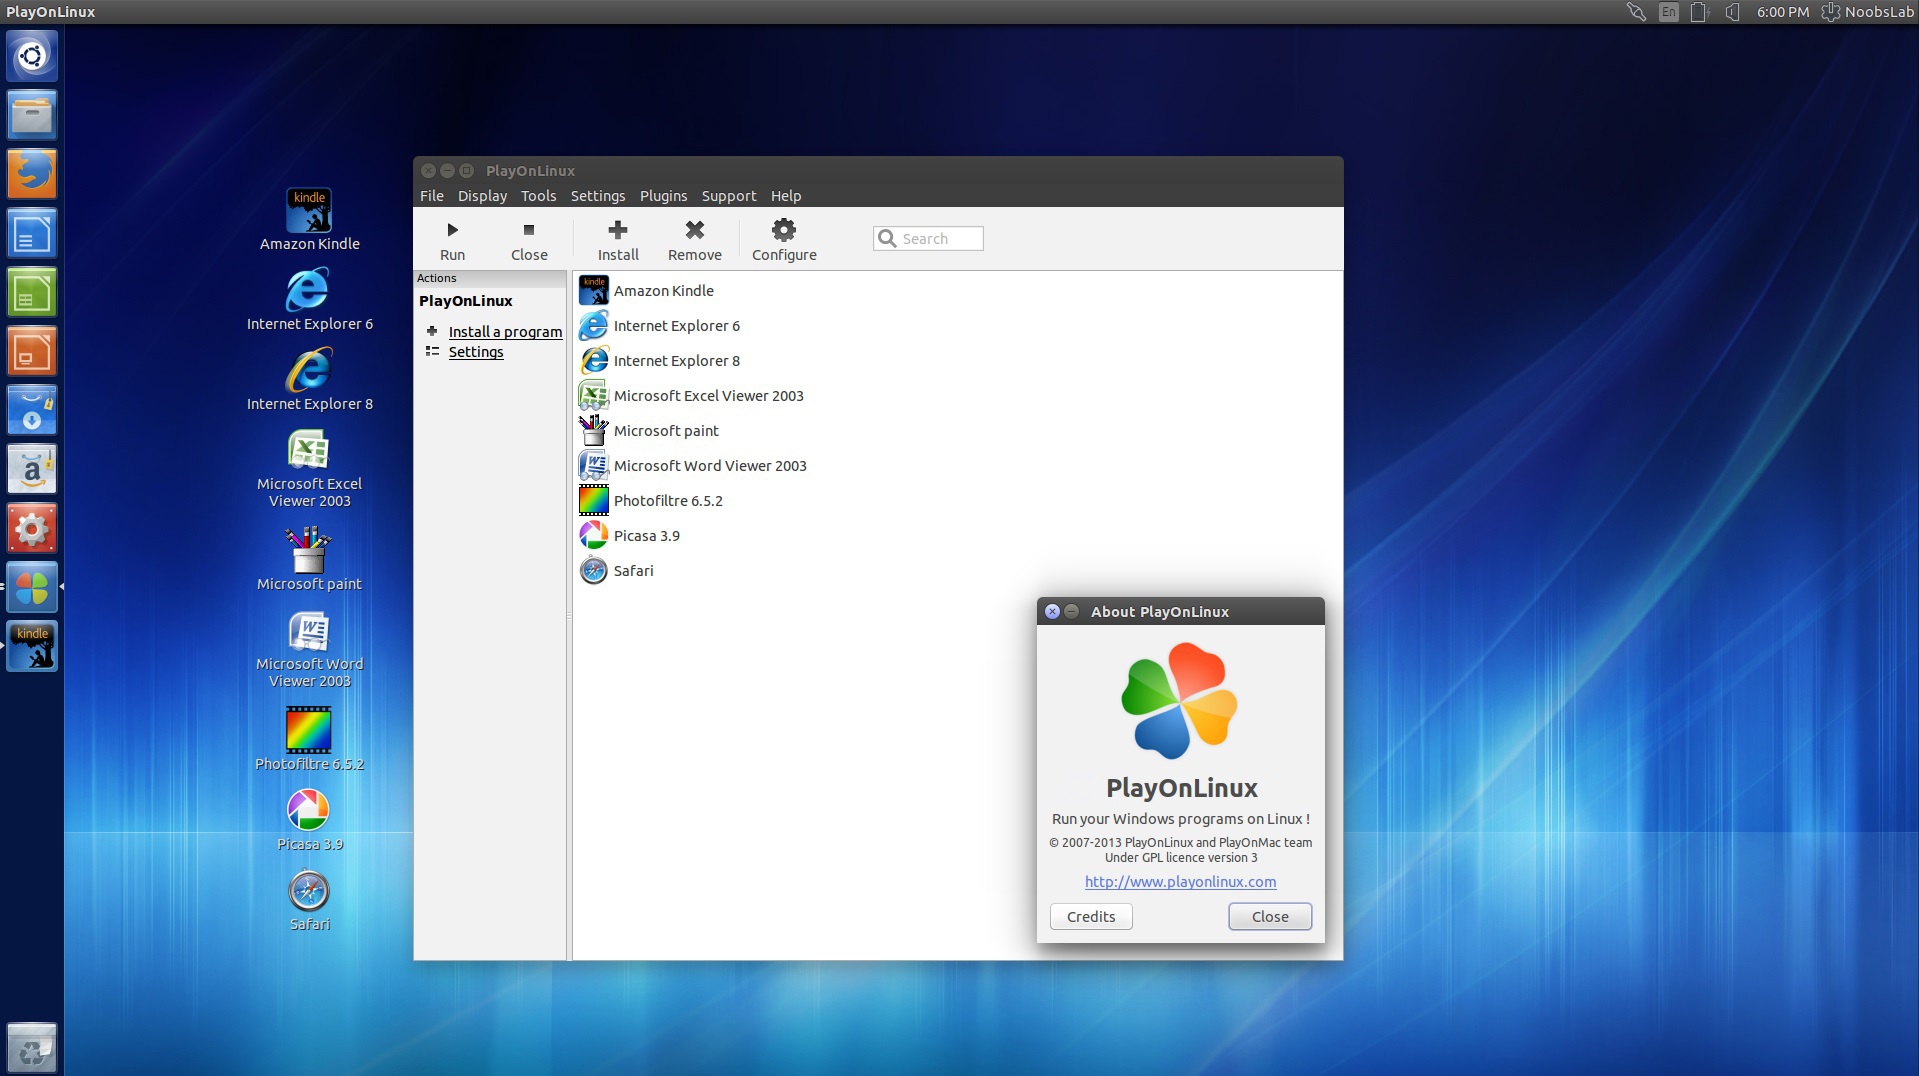Click 'Install a program' in Actions panel

pyautogui.click(x=505, y=332)
